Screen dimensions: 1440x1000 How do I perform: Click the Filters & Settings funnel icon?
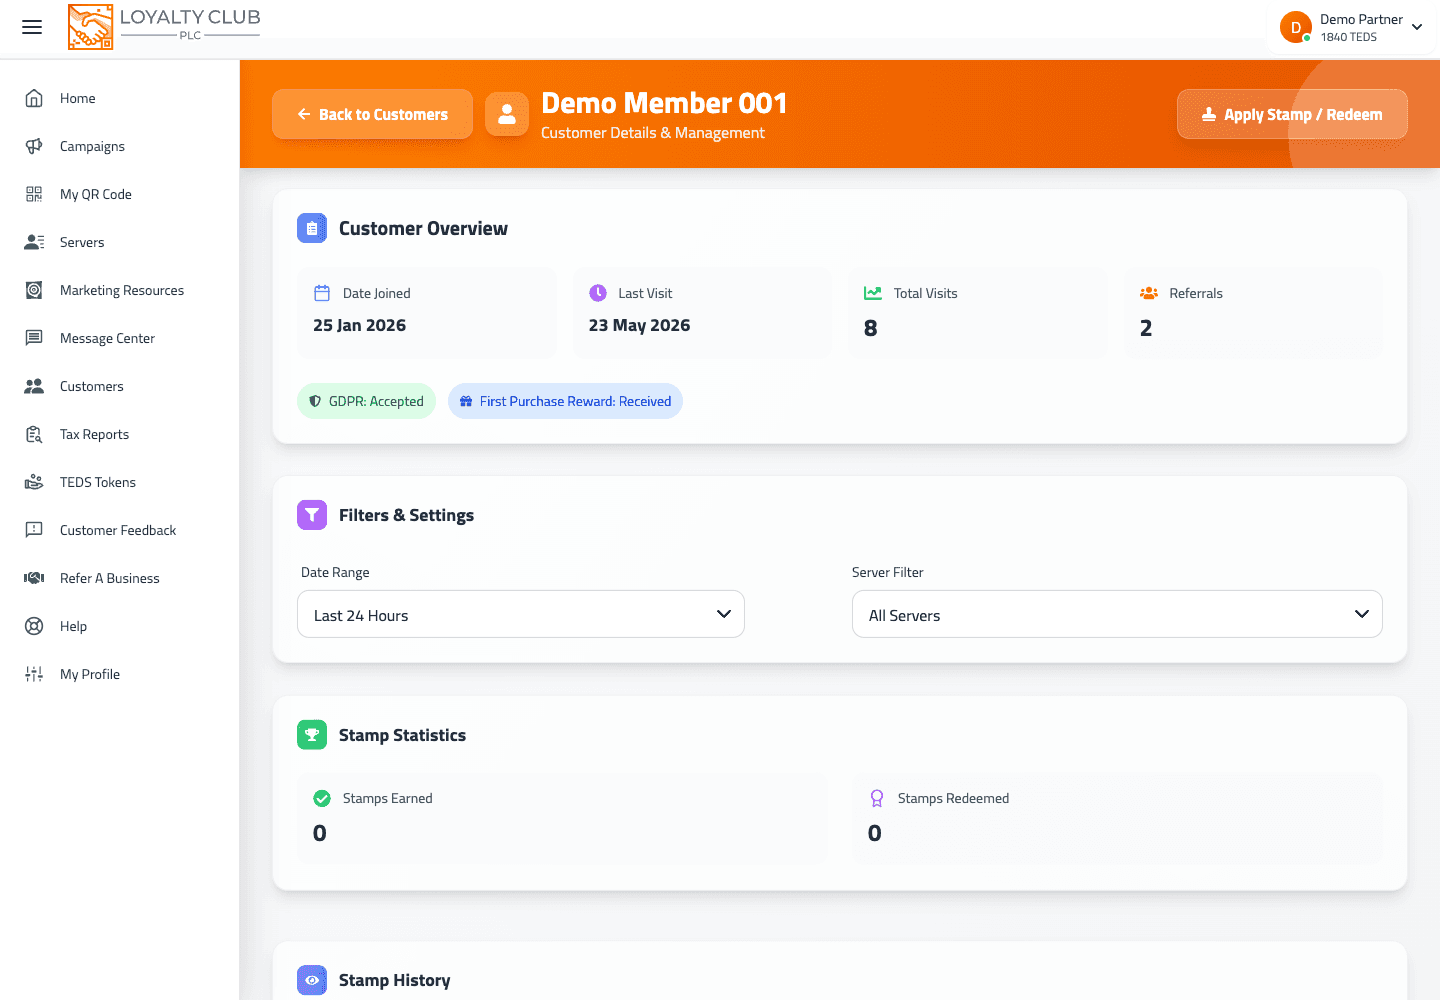[312, 515]
